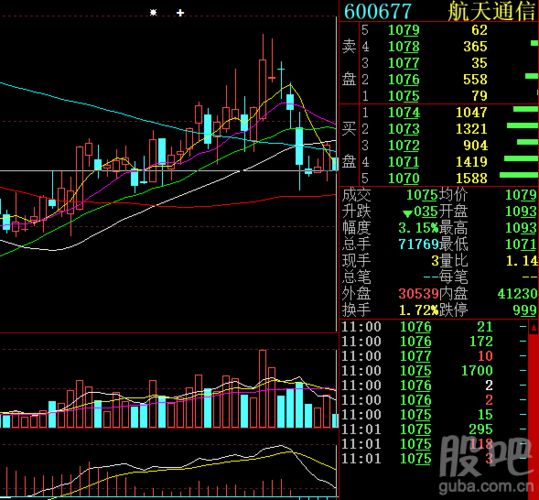Click the 买盘 buy side label

(x=349, y=145)
